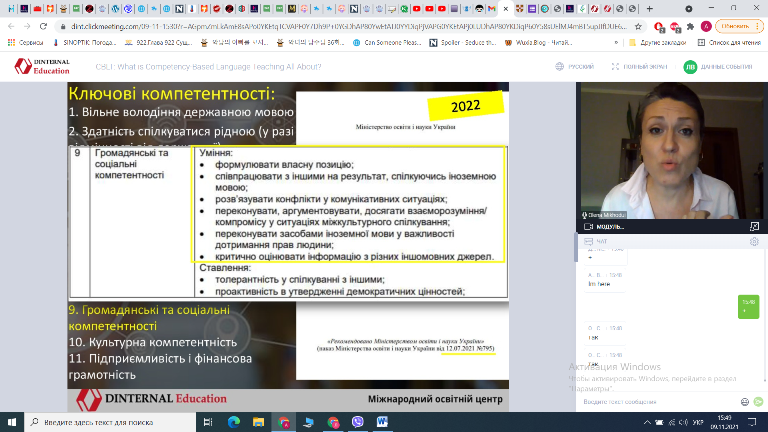Open the emoji picker in chat
The image size is (768, 432).
tap(745, 402)
